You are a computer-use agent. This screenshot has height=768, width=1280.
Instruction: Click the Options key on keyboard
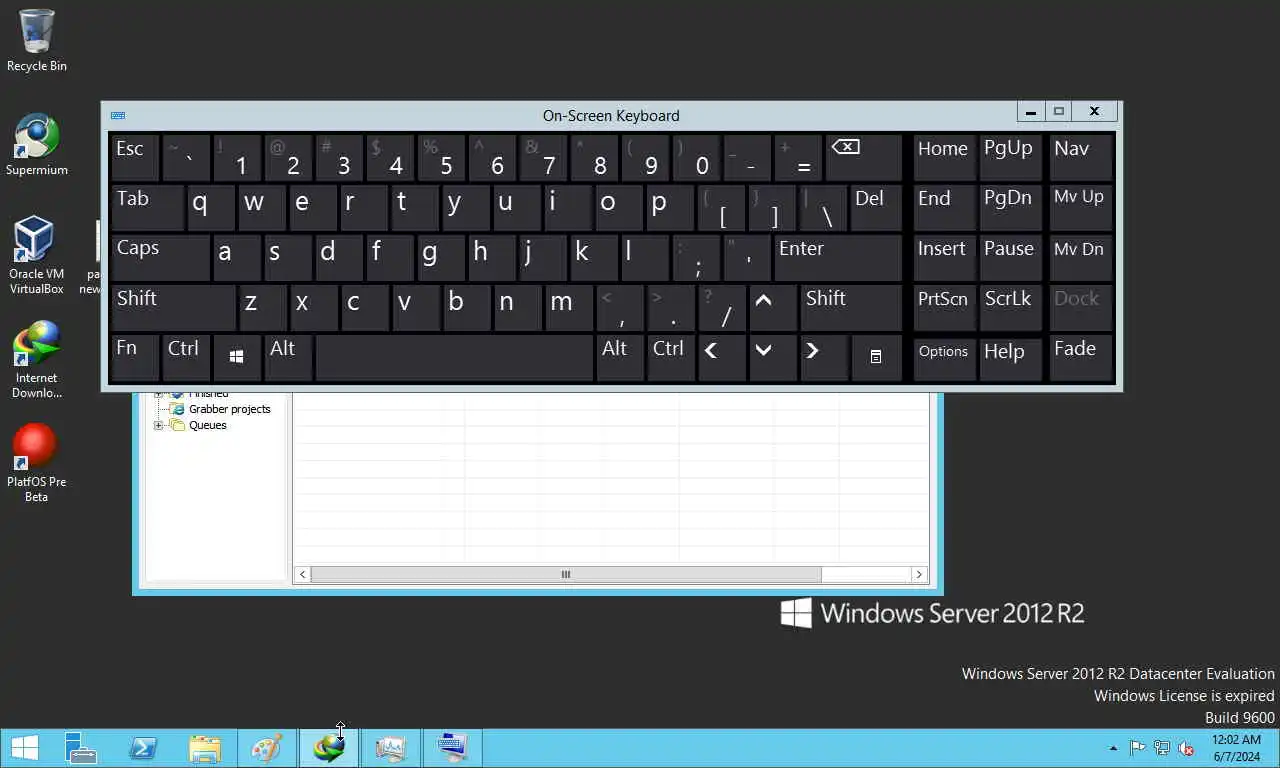944,358
